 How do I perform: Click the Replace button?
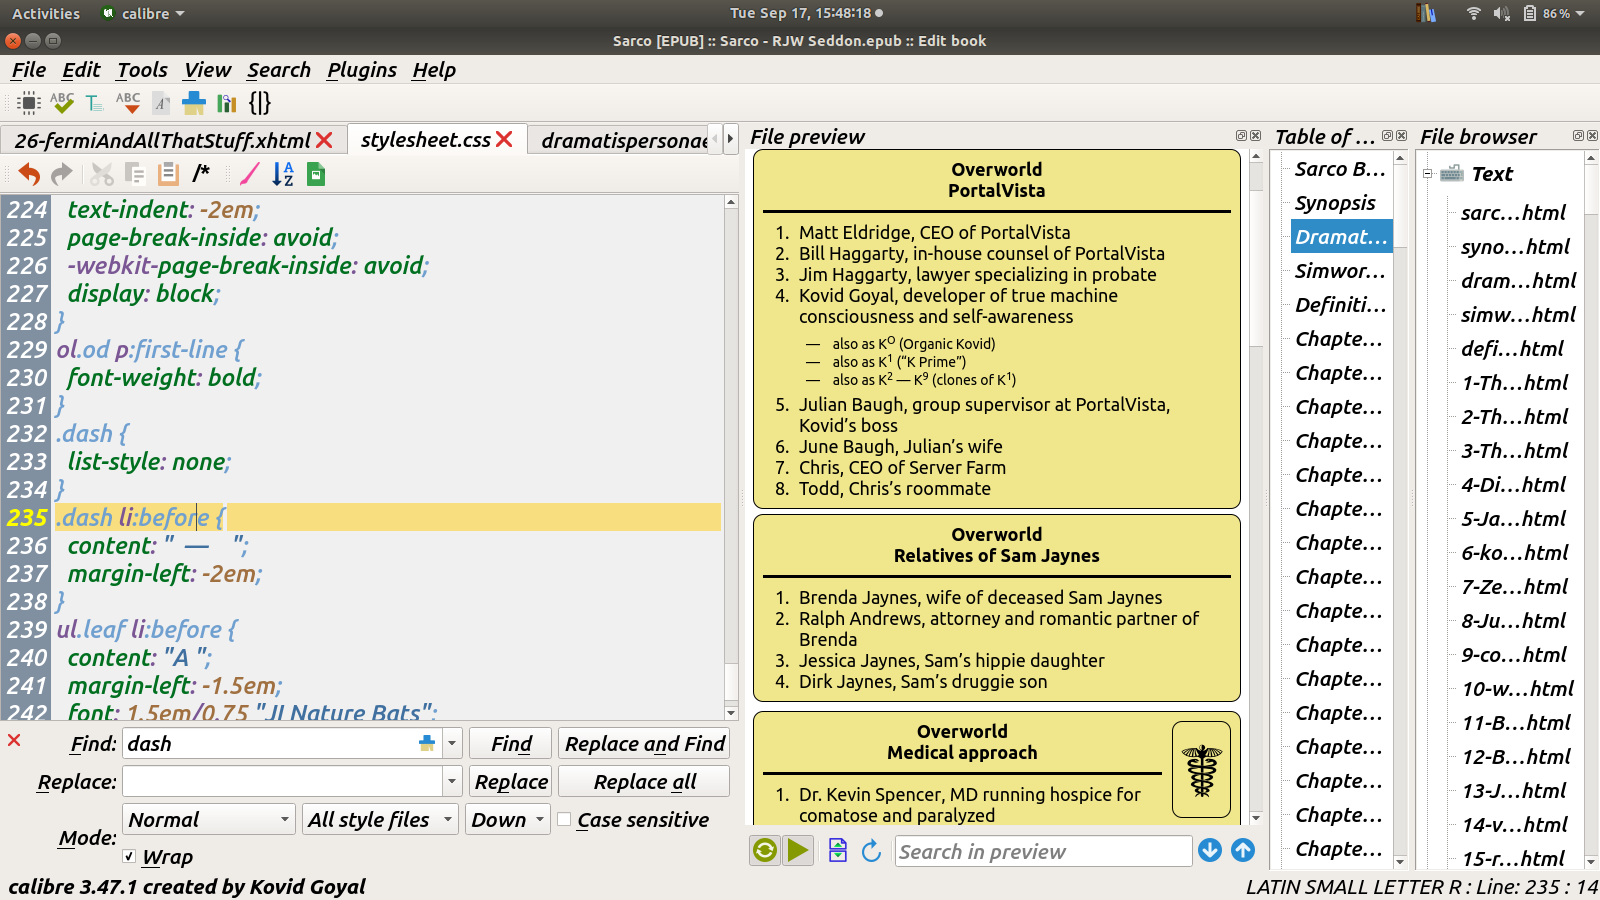(x=511, y=781)
